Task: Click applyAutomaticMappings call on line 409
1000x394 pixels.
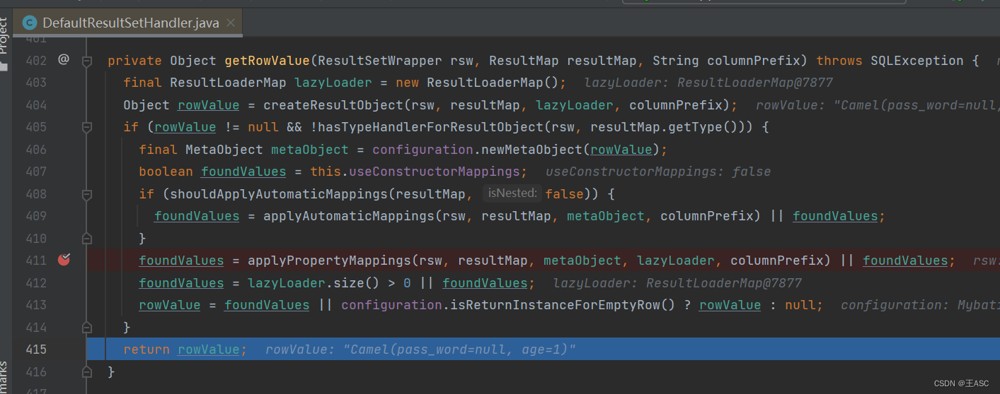Action: 349,216
